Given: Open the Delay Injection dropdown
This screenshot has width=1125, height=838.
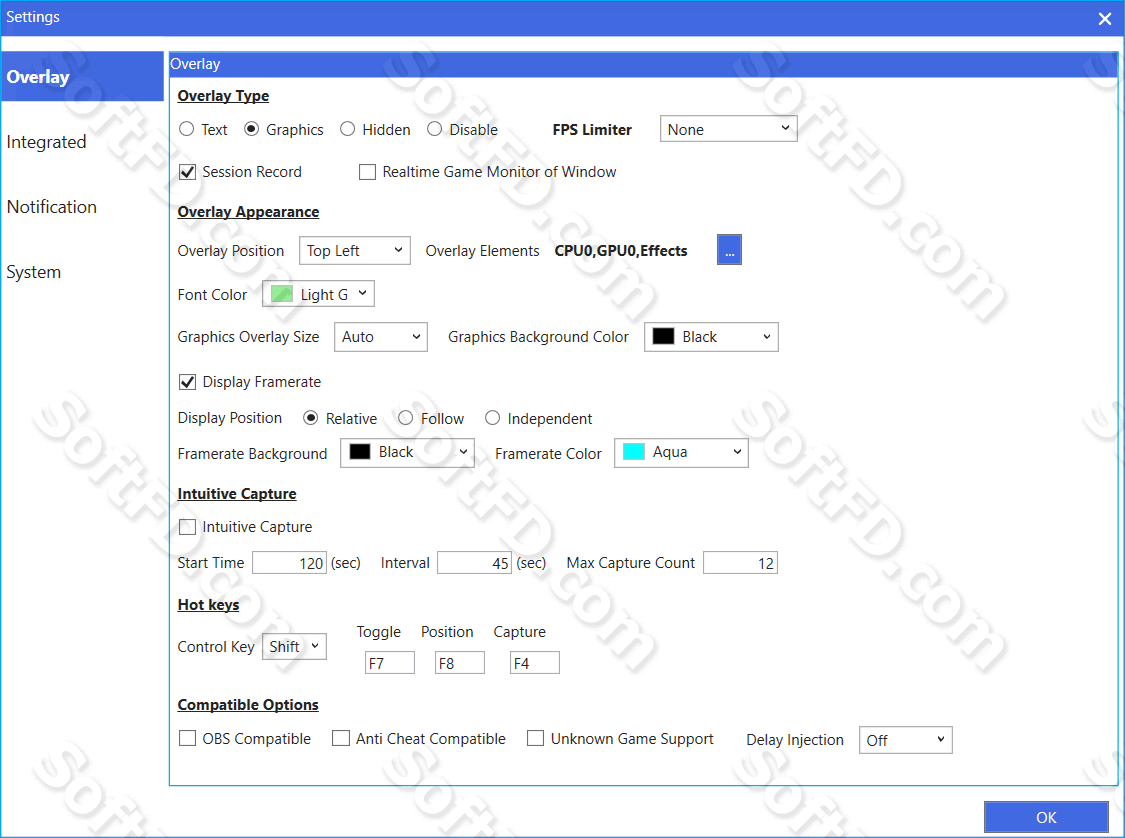Looking at the screenshot, I should [x=905, y=740].
